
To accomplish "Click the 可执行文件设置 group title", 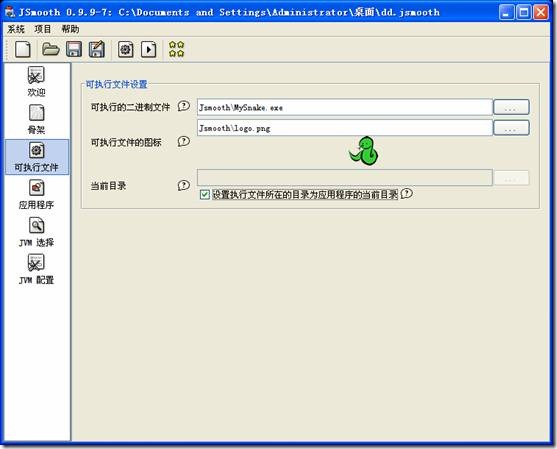I will [x=117, y=84].
